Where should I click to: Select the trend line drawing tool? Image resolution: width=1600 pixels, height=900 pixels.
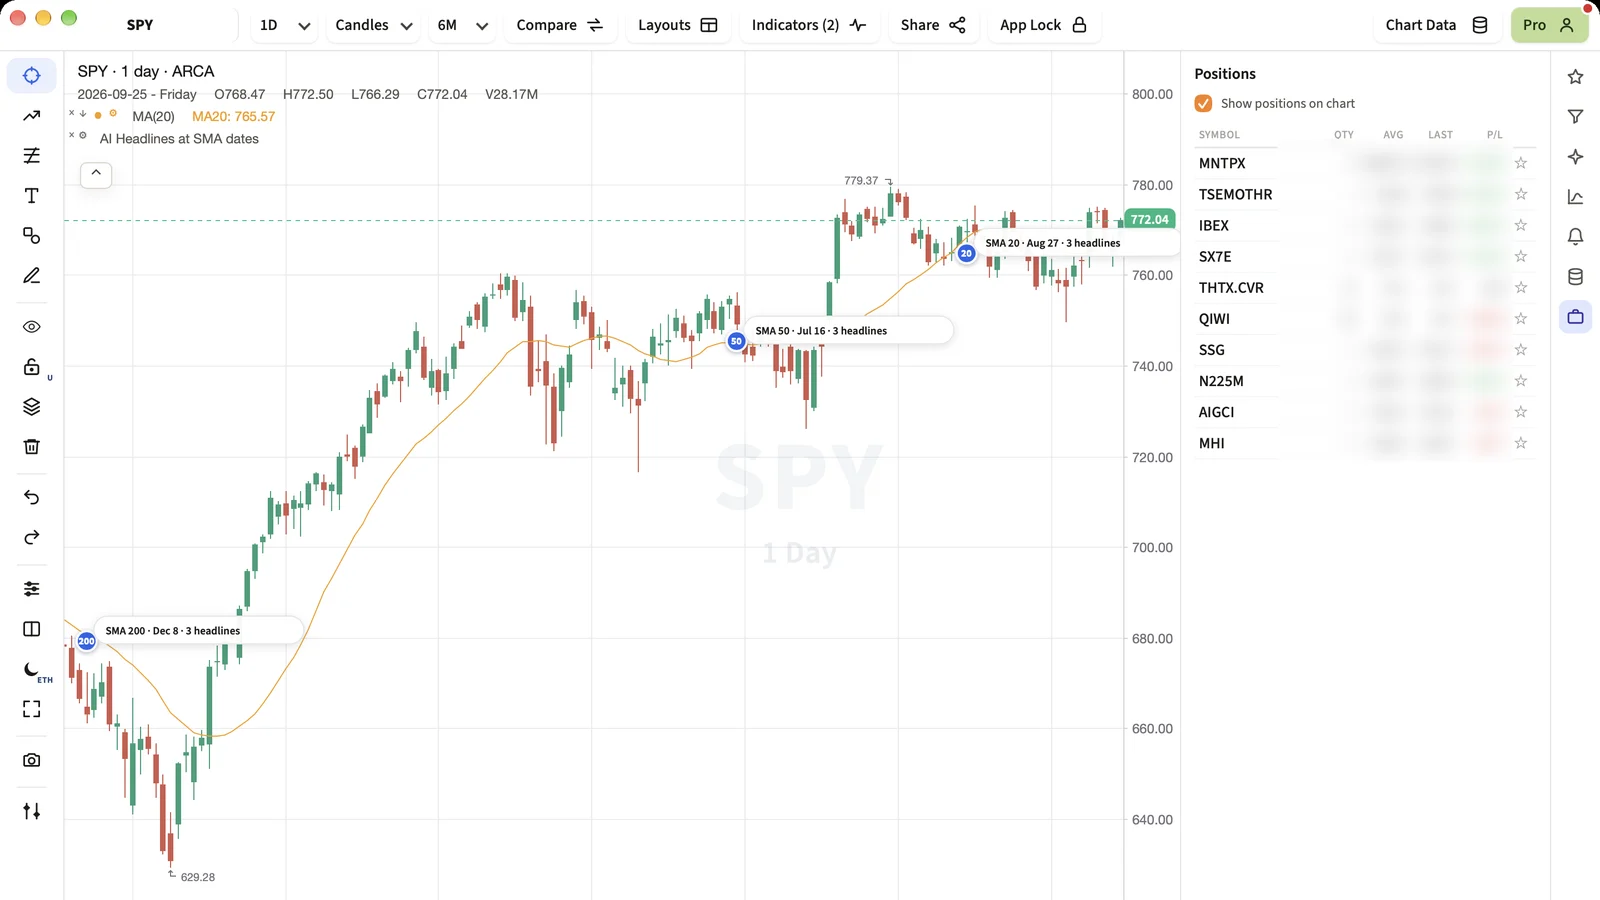tap(32, 116)
